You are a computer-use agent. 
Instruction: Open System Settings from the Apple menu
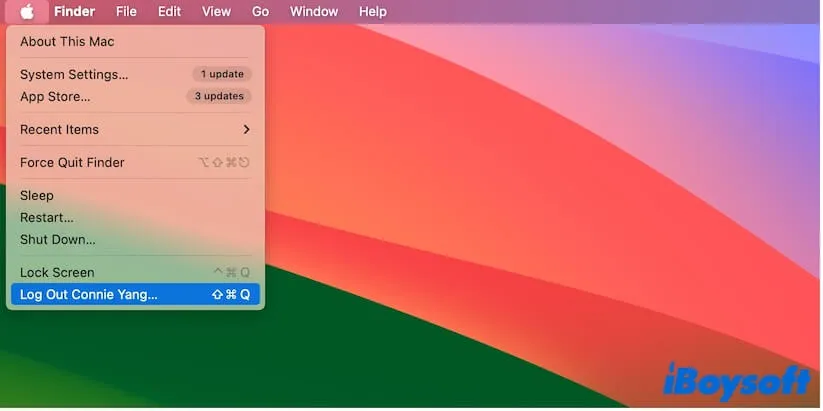(74, 75)
